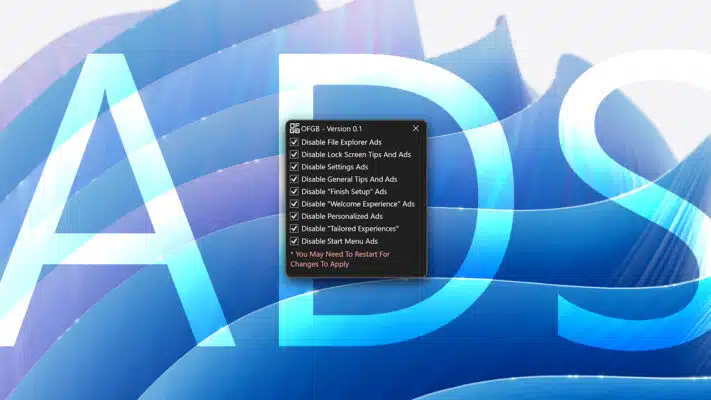711x400 pixels.
Task: Click the OFGB logo icon in title bar
Action: click(x=294, y=128)
